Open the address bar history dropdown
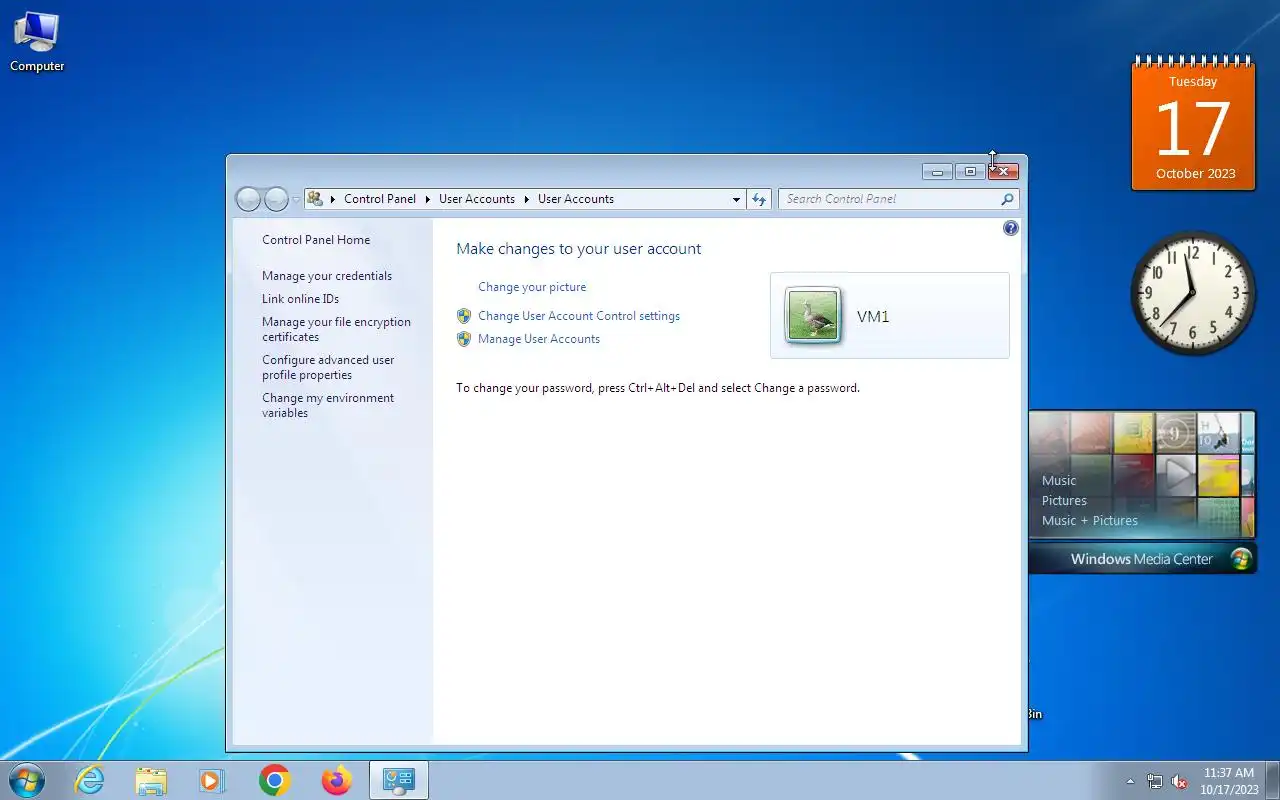1280x800 pixels. point(737,199)
